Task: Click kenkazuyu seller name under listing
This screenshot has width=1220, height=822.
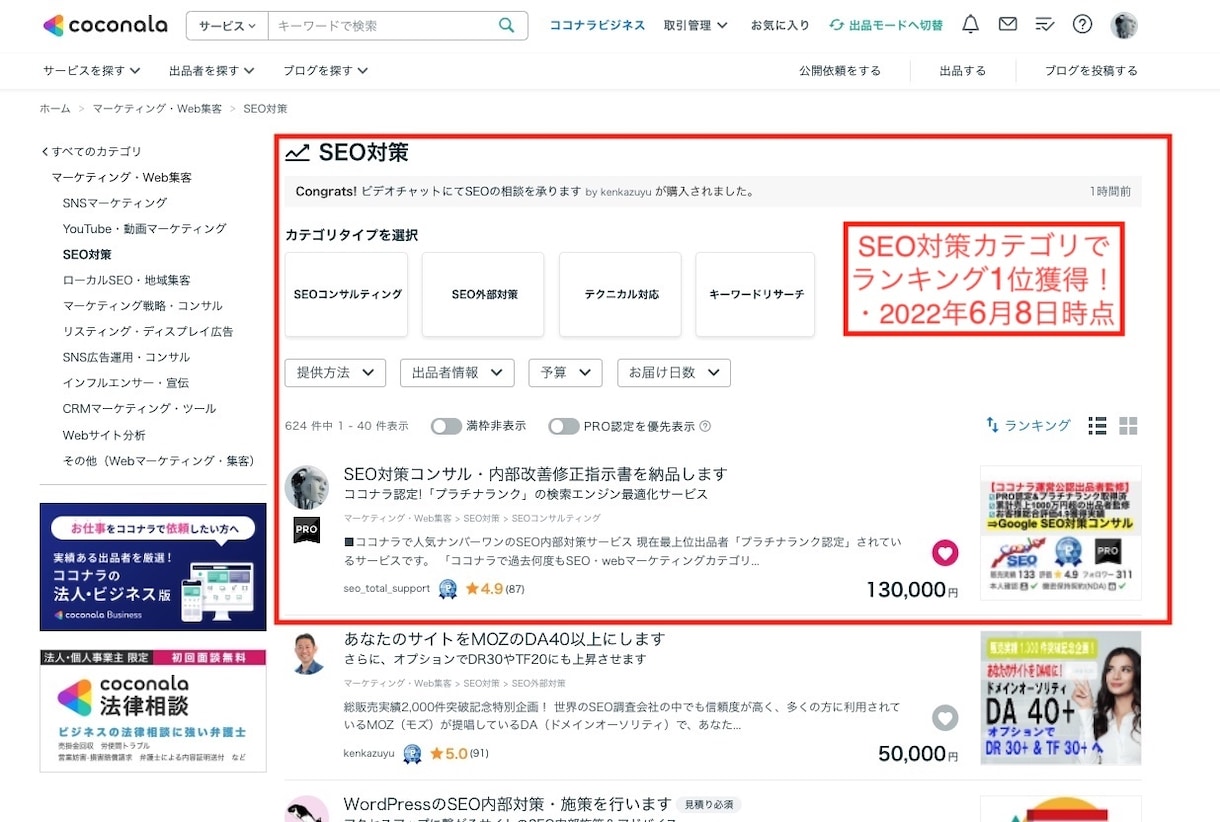Action: tap(368, 754)
